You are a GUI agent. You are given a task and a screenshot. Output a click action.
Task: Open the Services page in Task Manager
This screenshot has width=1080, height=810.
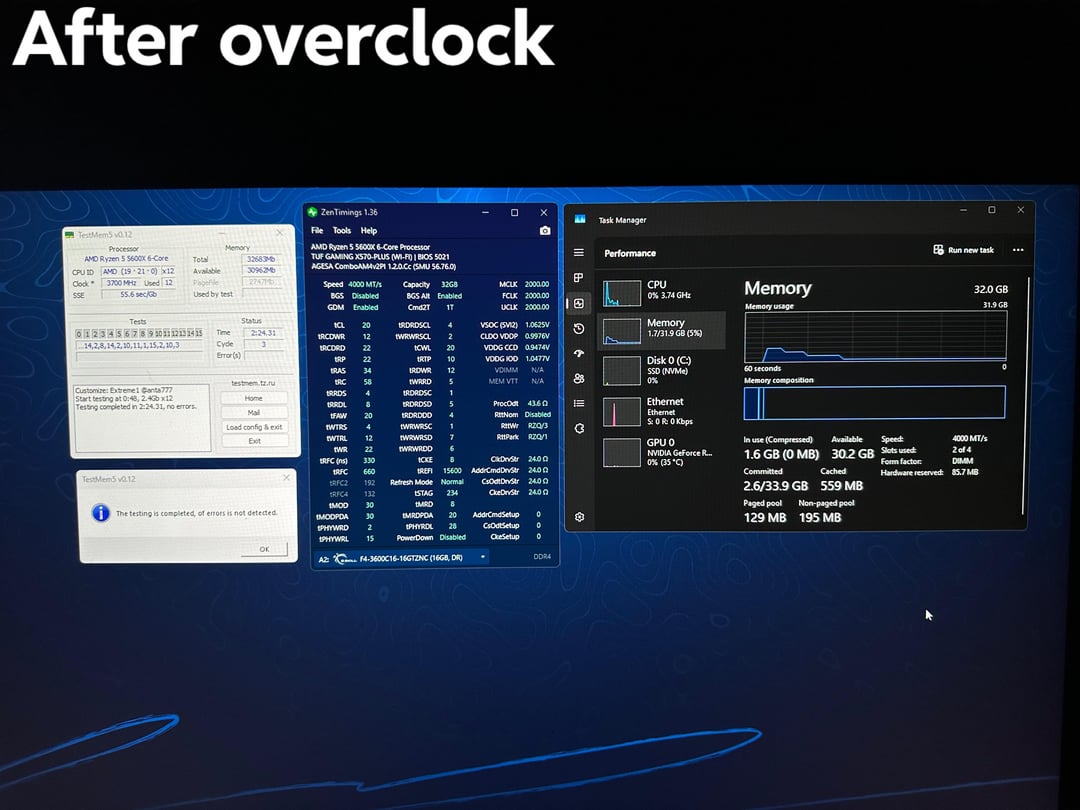(579, 428)
